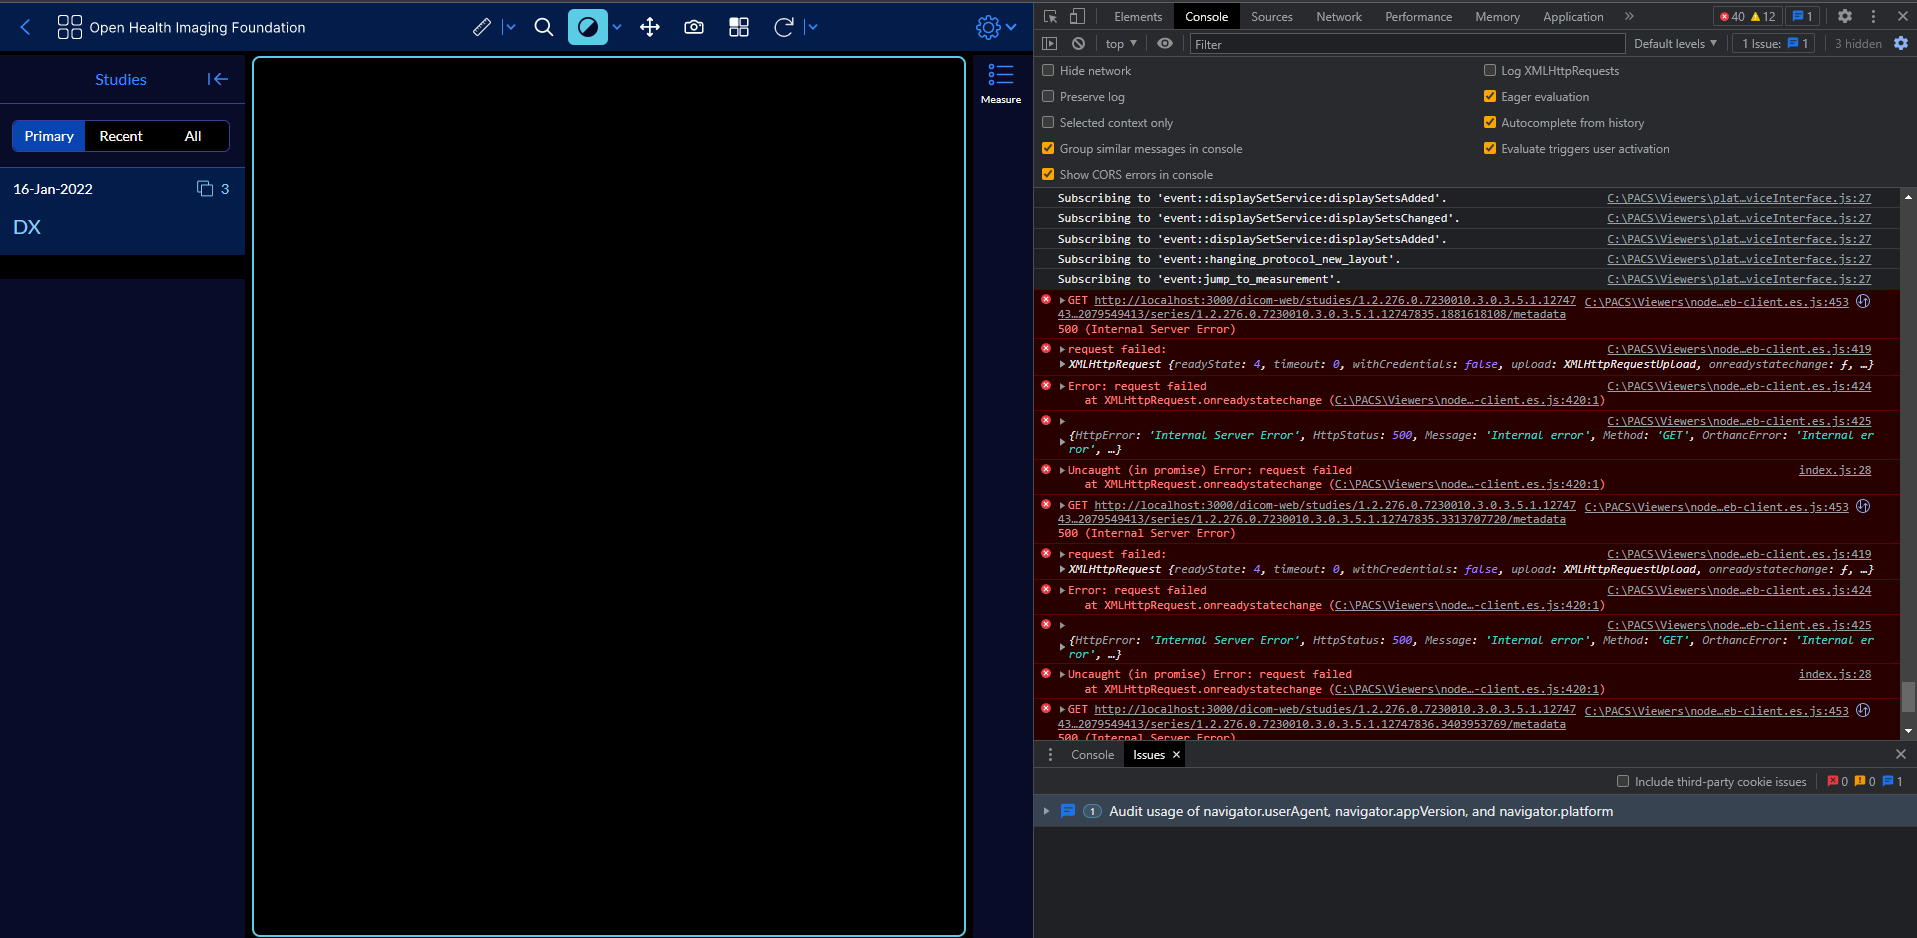The width and height of the screenshot is (1917, 938).
Task: Open the viewport layout grid tool
Action: pyautogui.click(x=739, y=27)
